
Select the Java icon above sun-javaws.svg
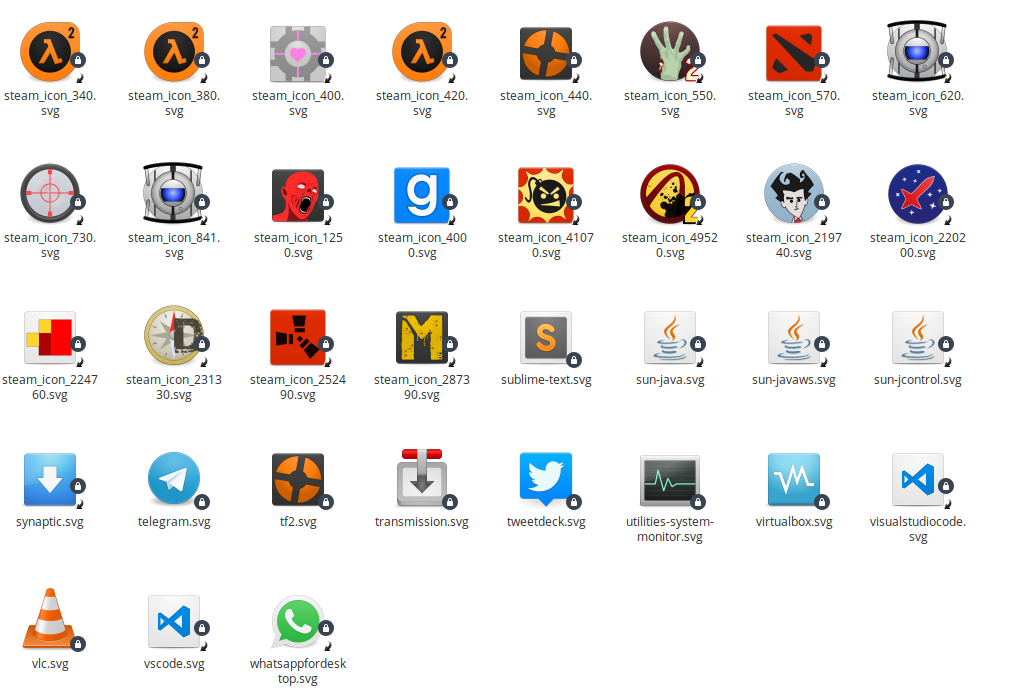[794, 337]
